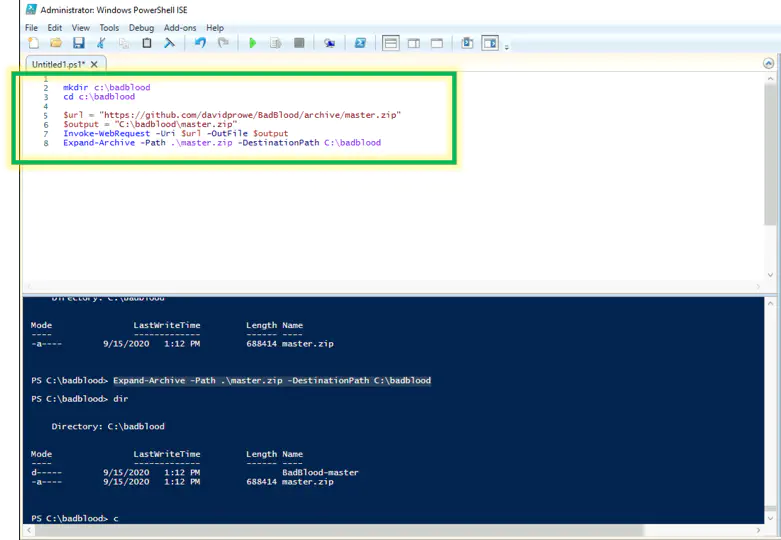Image resolution: width=781 pixels, height=540 pixels.
Task: Click the highlighted Expand-Archive command in console
Action: pyautogui.click(x=272, y=381)
